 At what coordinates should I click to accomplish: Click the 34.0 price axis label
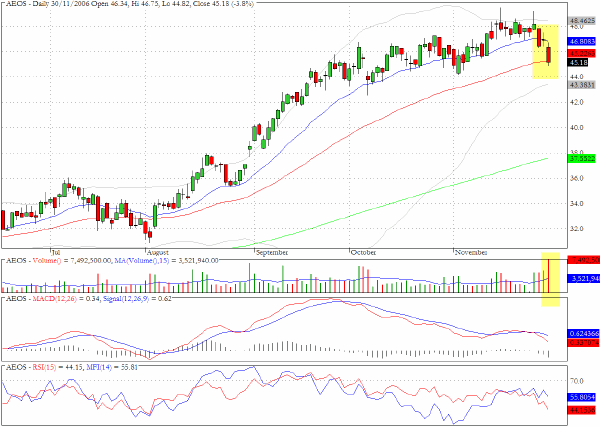576,204
